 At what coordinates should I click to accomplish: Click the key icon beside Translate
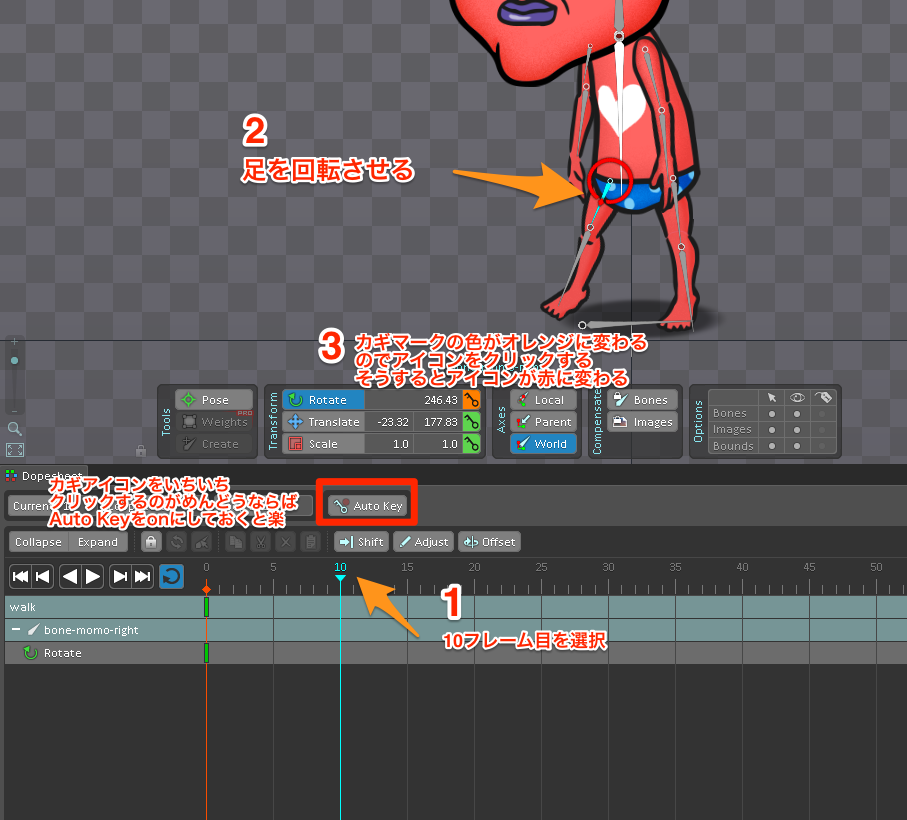coord(471,421)
